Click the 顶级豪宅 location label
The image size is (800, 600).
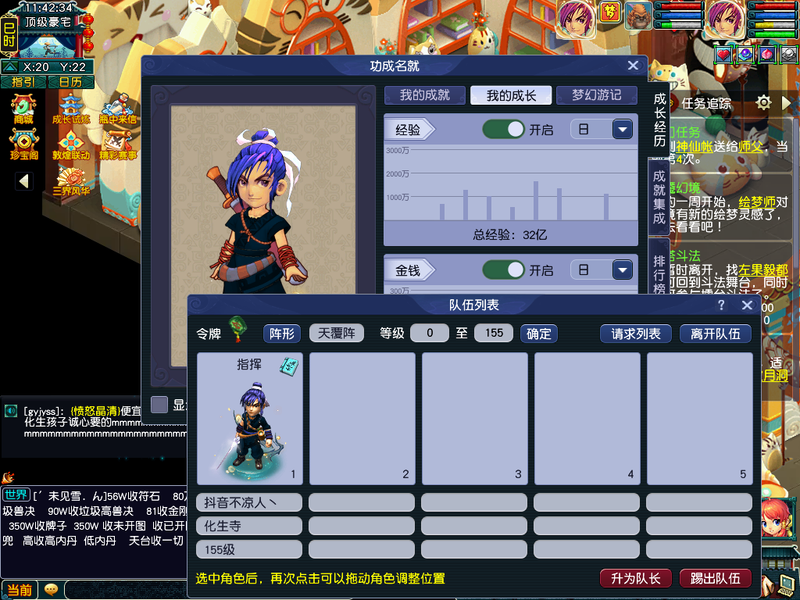[x=48, y=21]
